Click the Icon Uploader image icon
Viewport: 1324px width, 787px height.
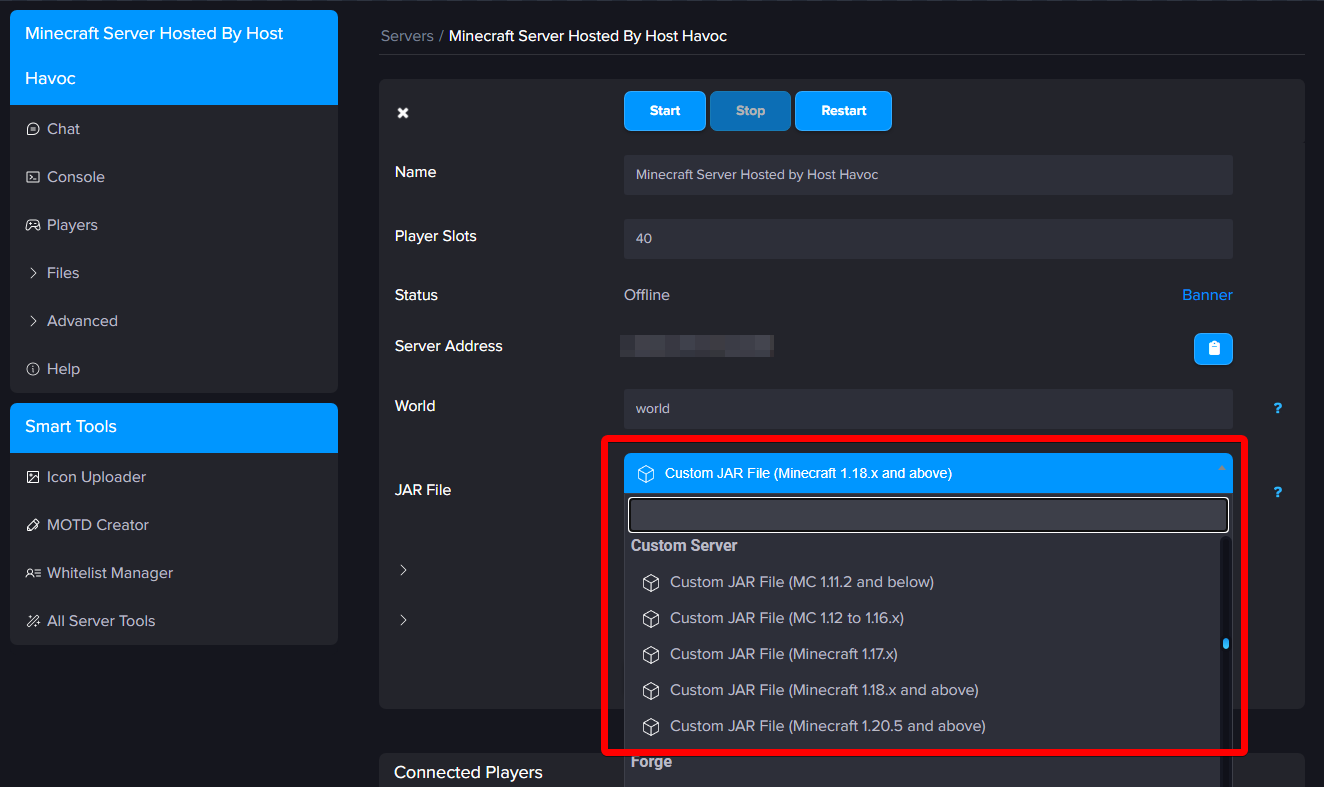(33, 477)
